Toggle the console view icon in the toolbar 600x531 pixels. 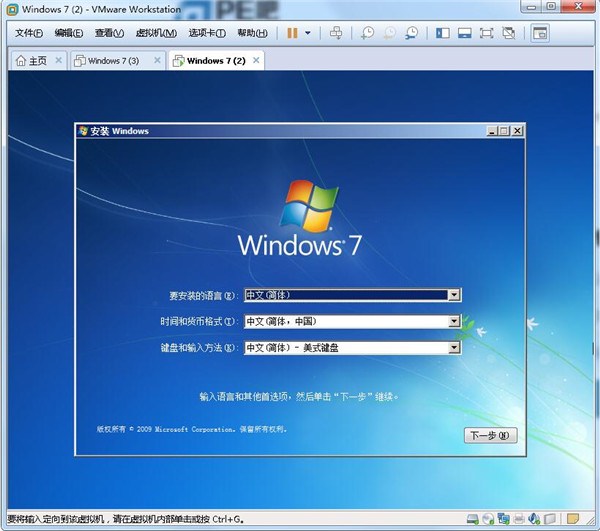[x=540, y=33]
